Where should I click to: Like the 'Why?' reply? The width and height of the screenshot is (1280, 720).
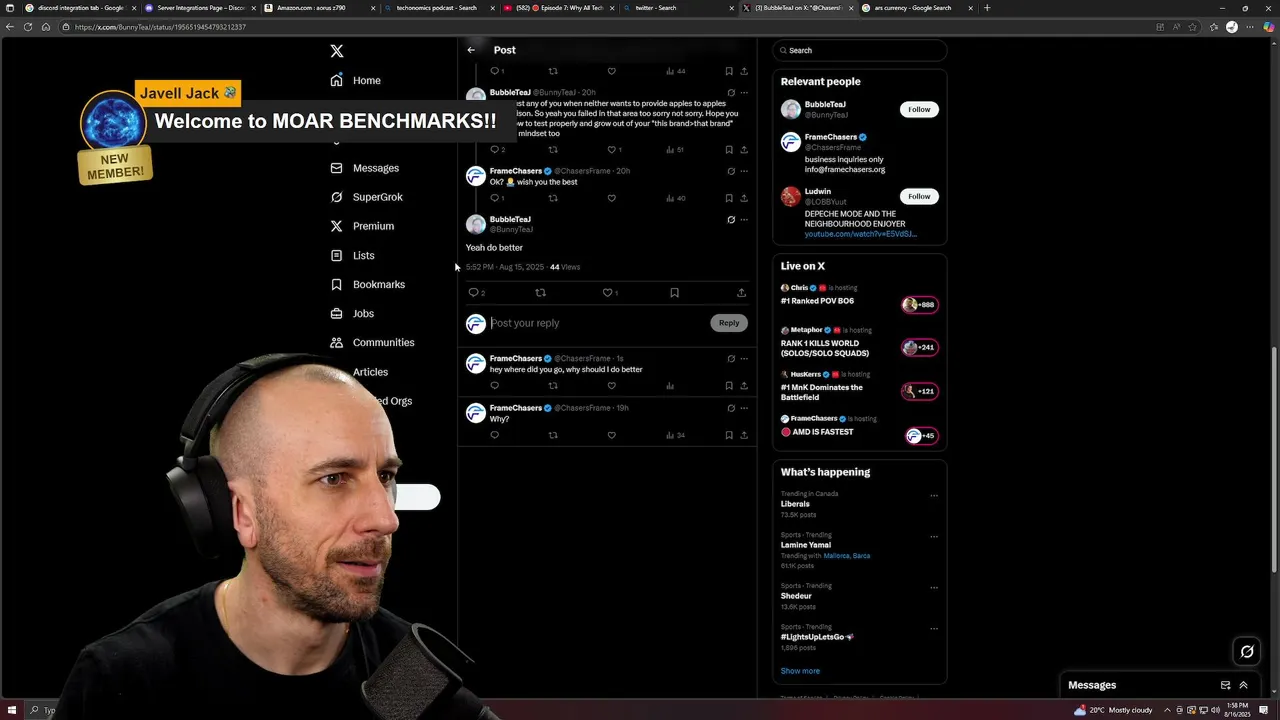pyautogui.click(x=612, y=435)
